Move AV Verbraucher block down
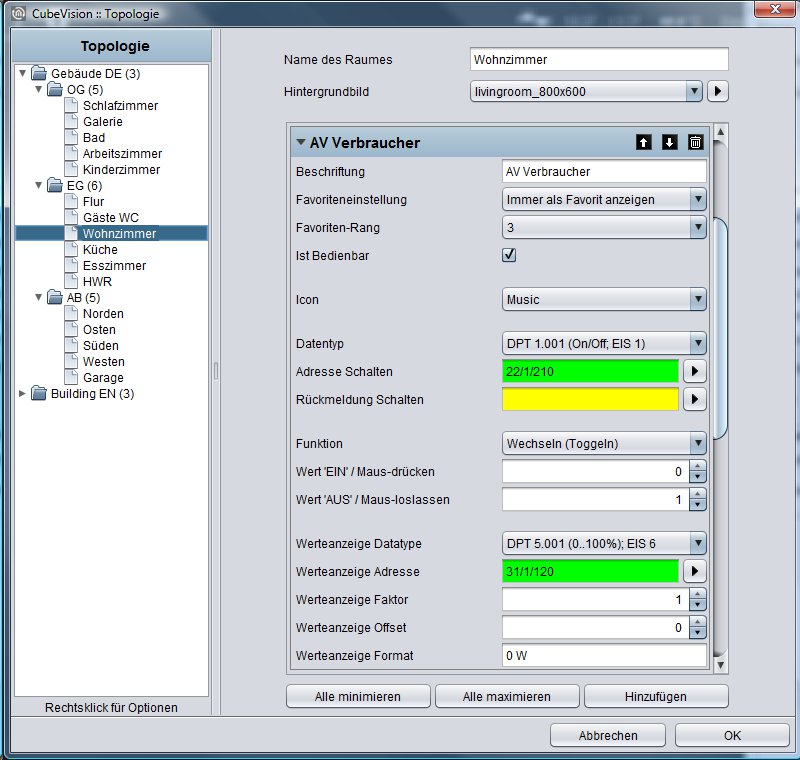 (x=669, y=142)
